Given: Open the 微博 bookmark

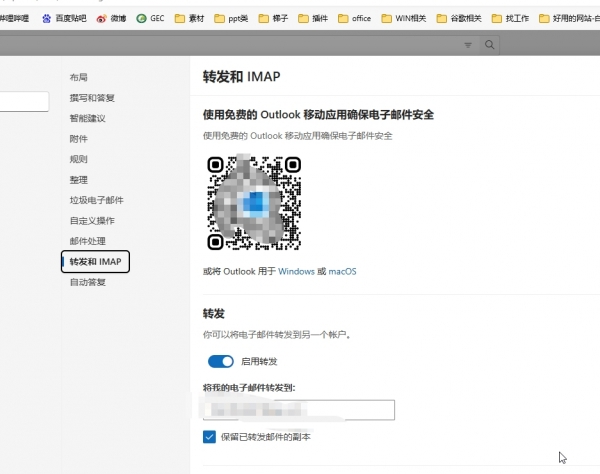Looking at the screenshot, I should [x=111, y=18].
